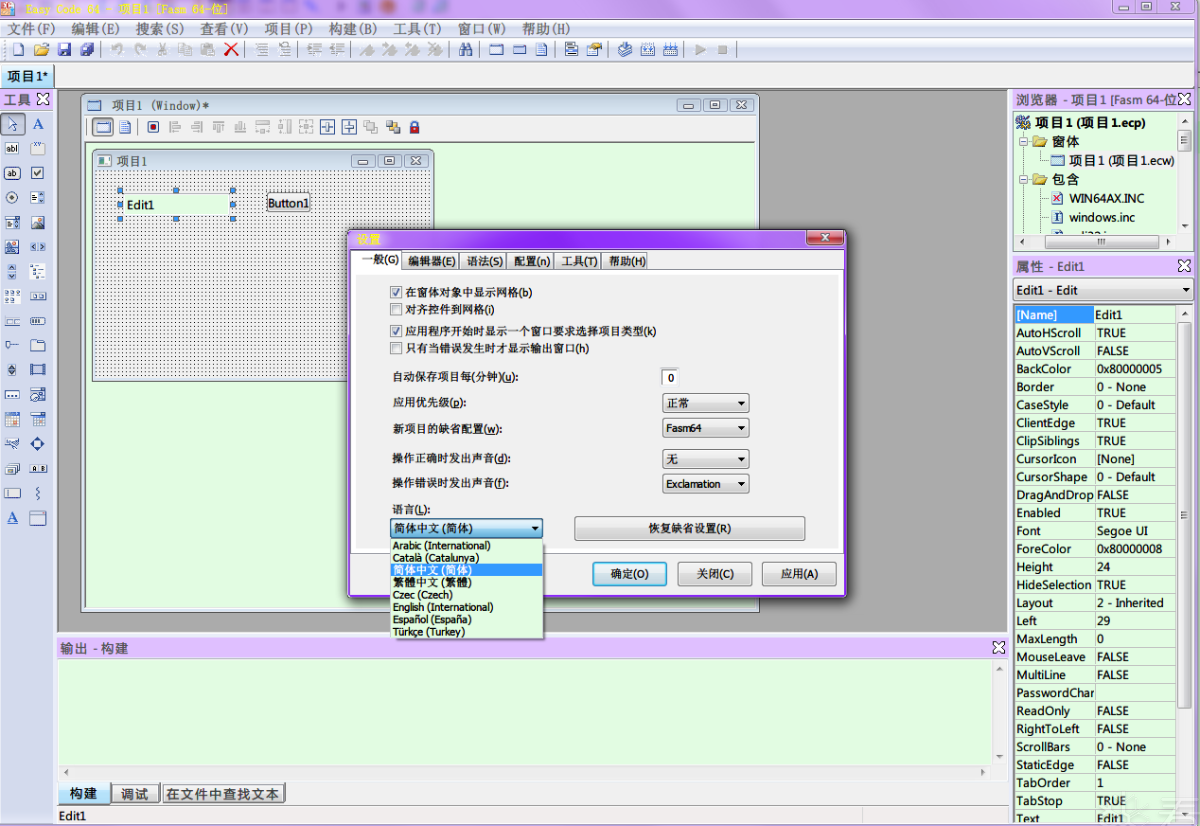
Task: Click the red stop-circle icon in designer toolbar
Action: click(x=153, y=127)
